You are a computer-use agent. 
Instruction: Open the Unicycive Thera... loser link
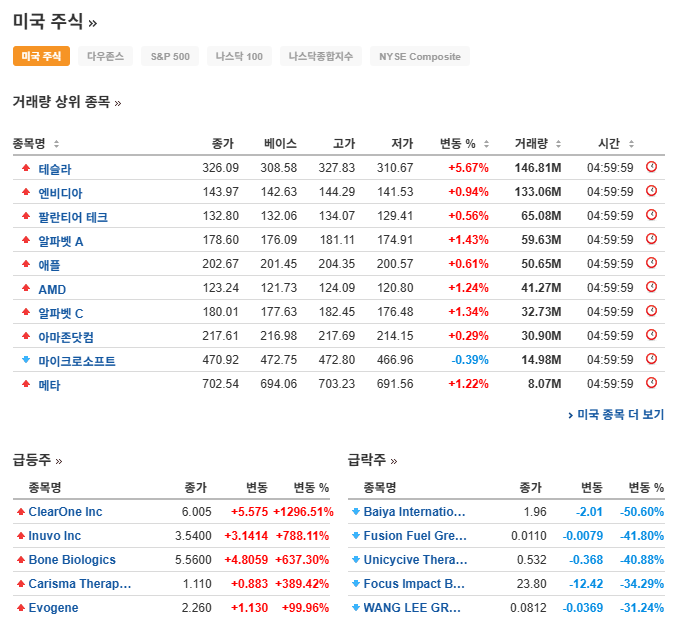click(415, 559)
